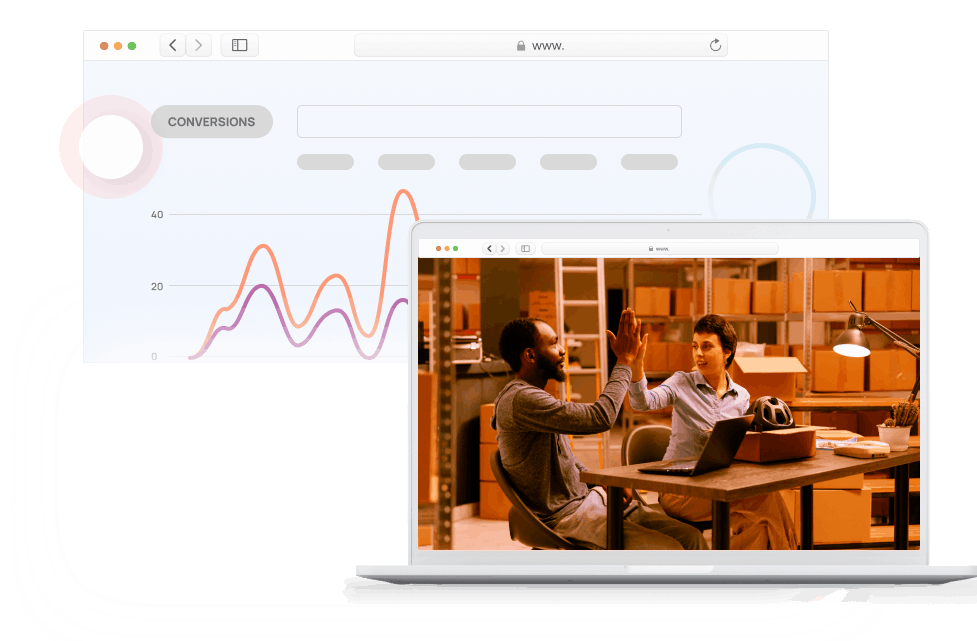The height and width of the screenshot is (641, 977).
Task: Focus the address bar in the laptop browser
Action: [x=660, y=248]
